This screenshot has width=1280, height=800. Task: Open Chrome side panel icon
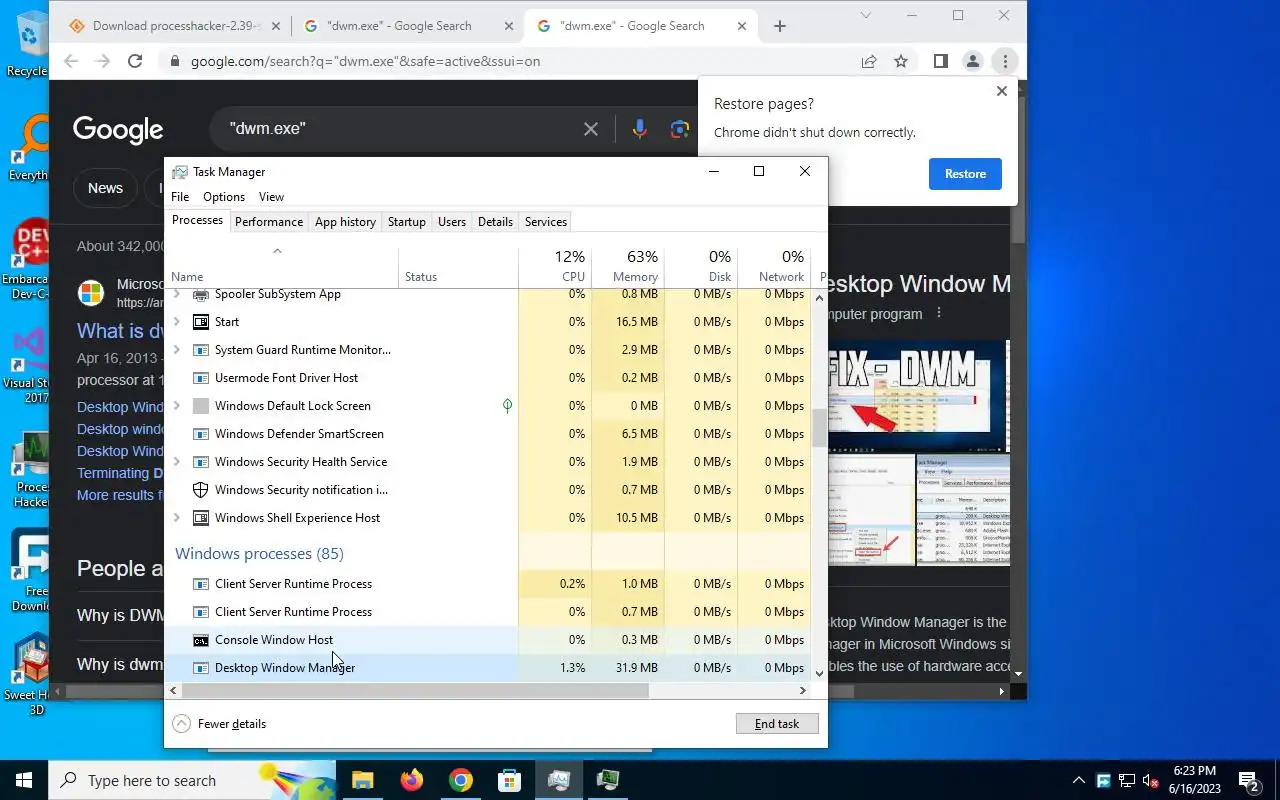940,61
